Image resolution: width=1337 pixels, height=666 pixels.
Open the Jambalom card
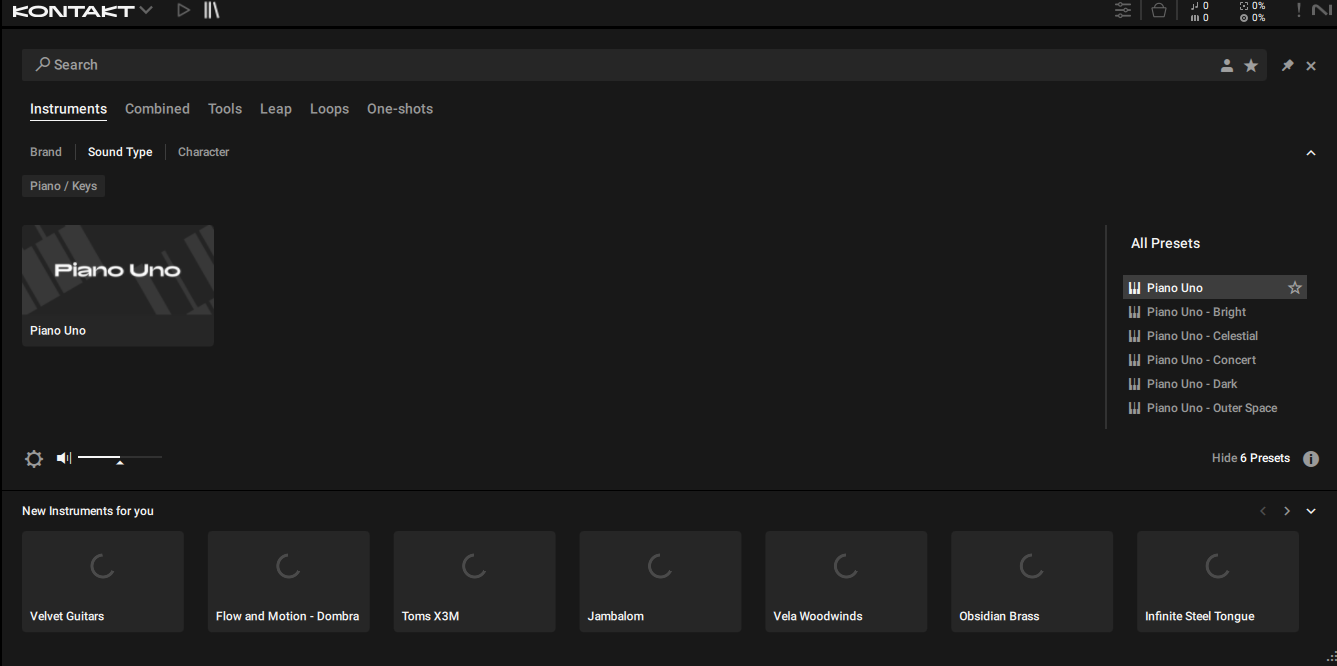[x=661, y=581]
